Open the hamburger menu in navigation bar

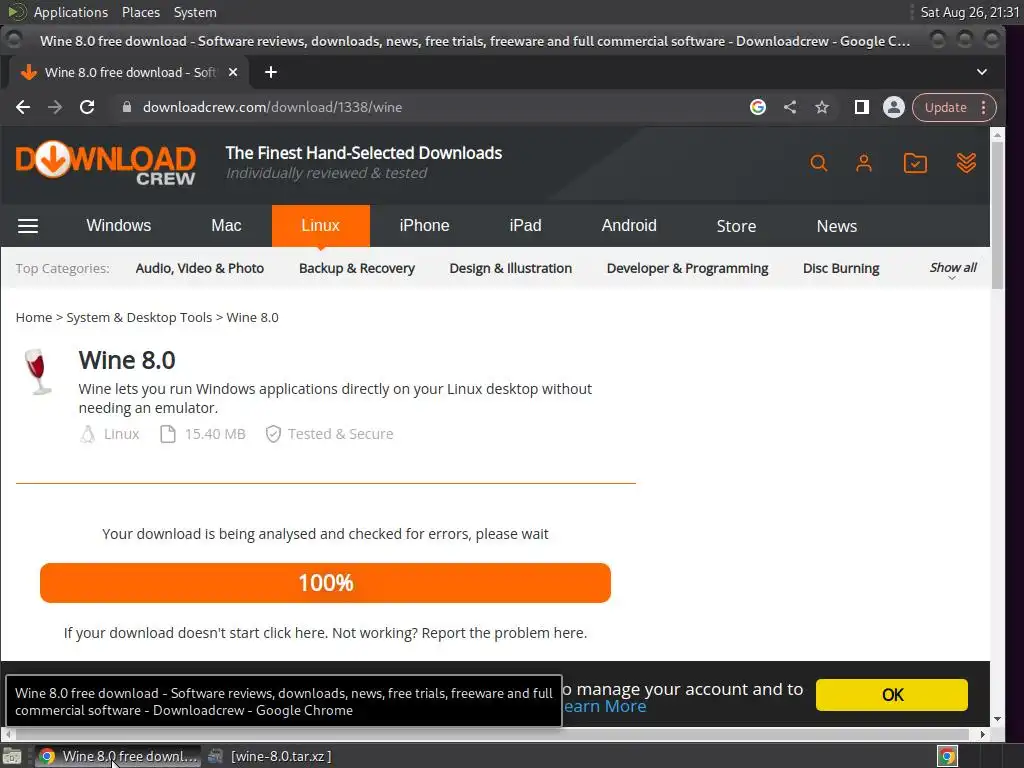tap(27, 226)
